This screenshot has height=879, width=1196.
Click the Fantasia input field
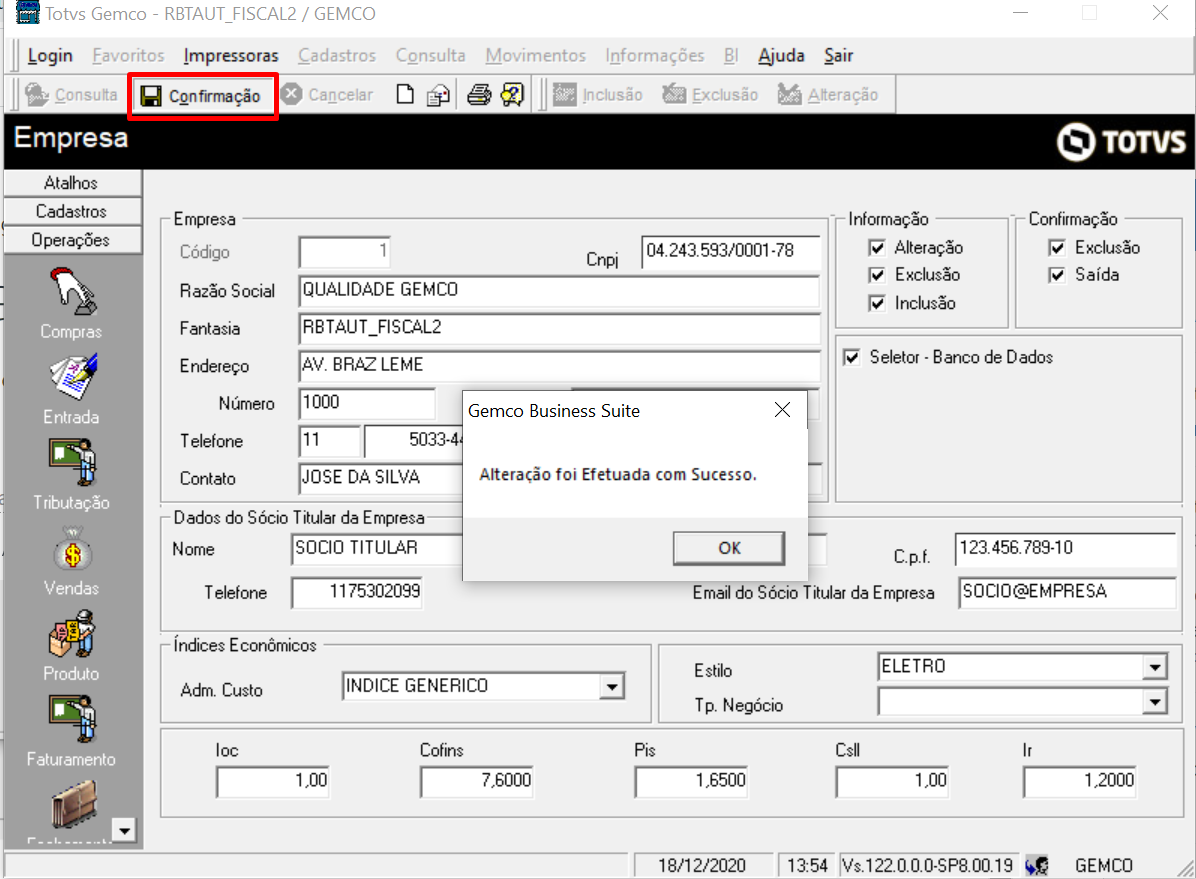click(x=559, y=328)
